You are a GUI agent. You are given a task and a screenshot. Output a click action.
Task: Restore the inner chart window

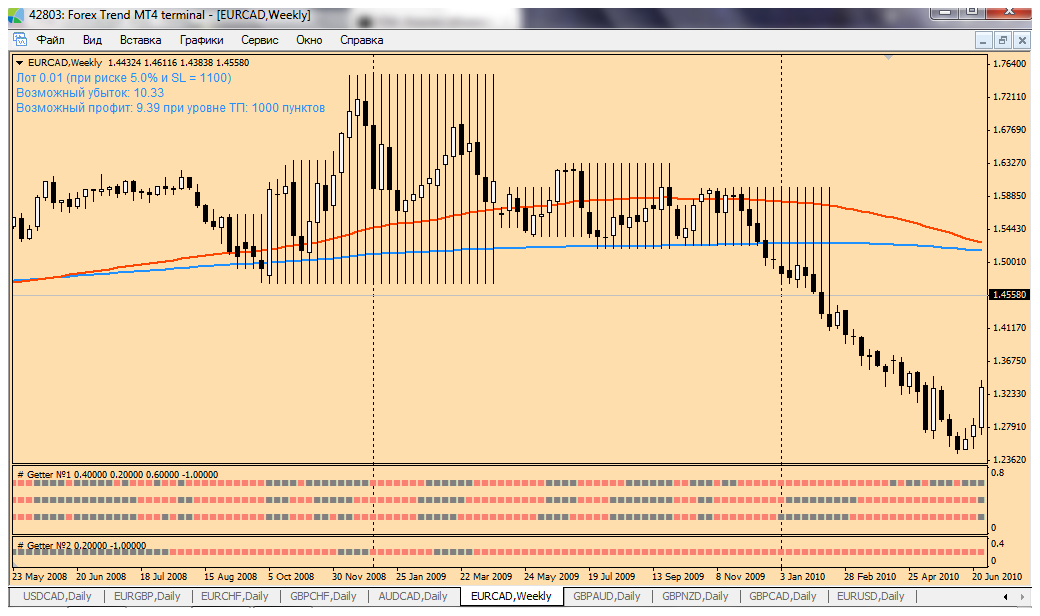[x=1002, y=40]
